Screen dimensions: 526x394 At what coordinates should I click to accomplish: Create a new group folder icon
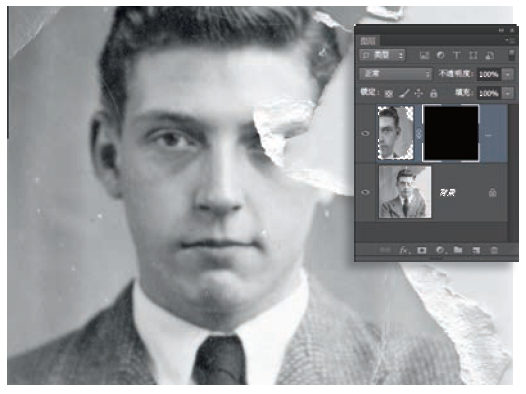pos(458,250)
